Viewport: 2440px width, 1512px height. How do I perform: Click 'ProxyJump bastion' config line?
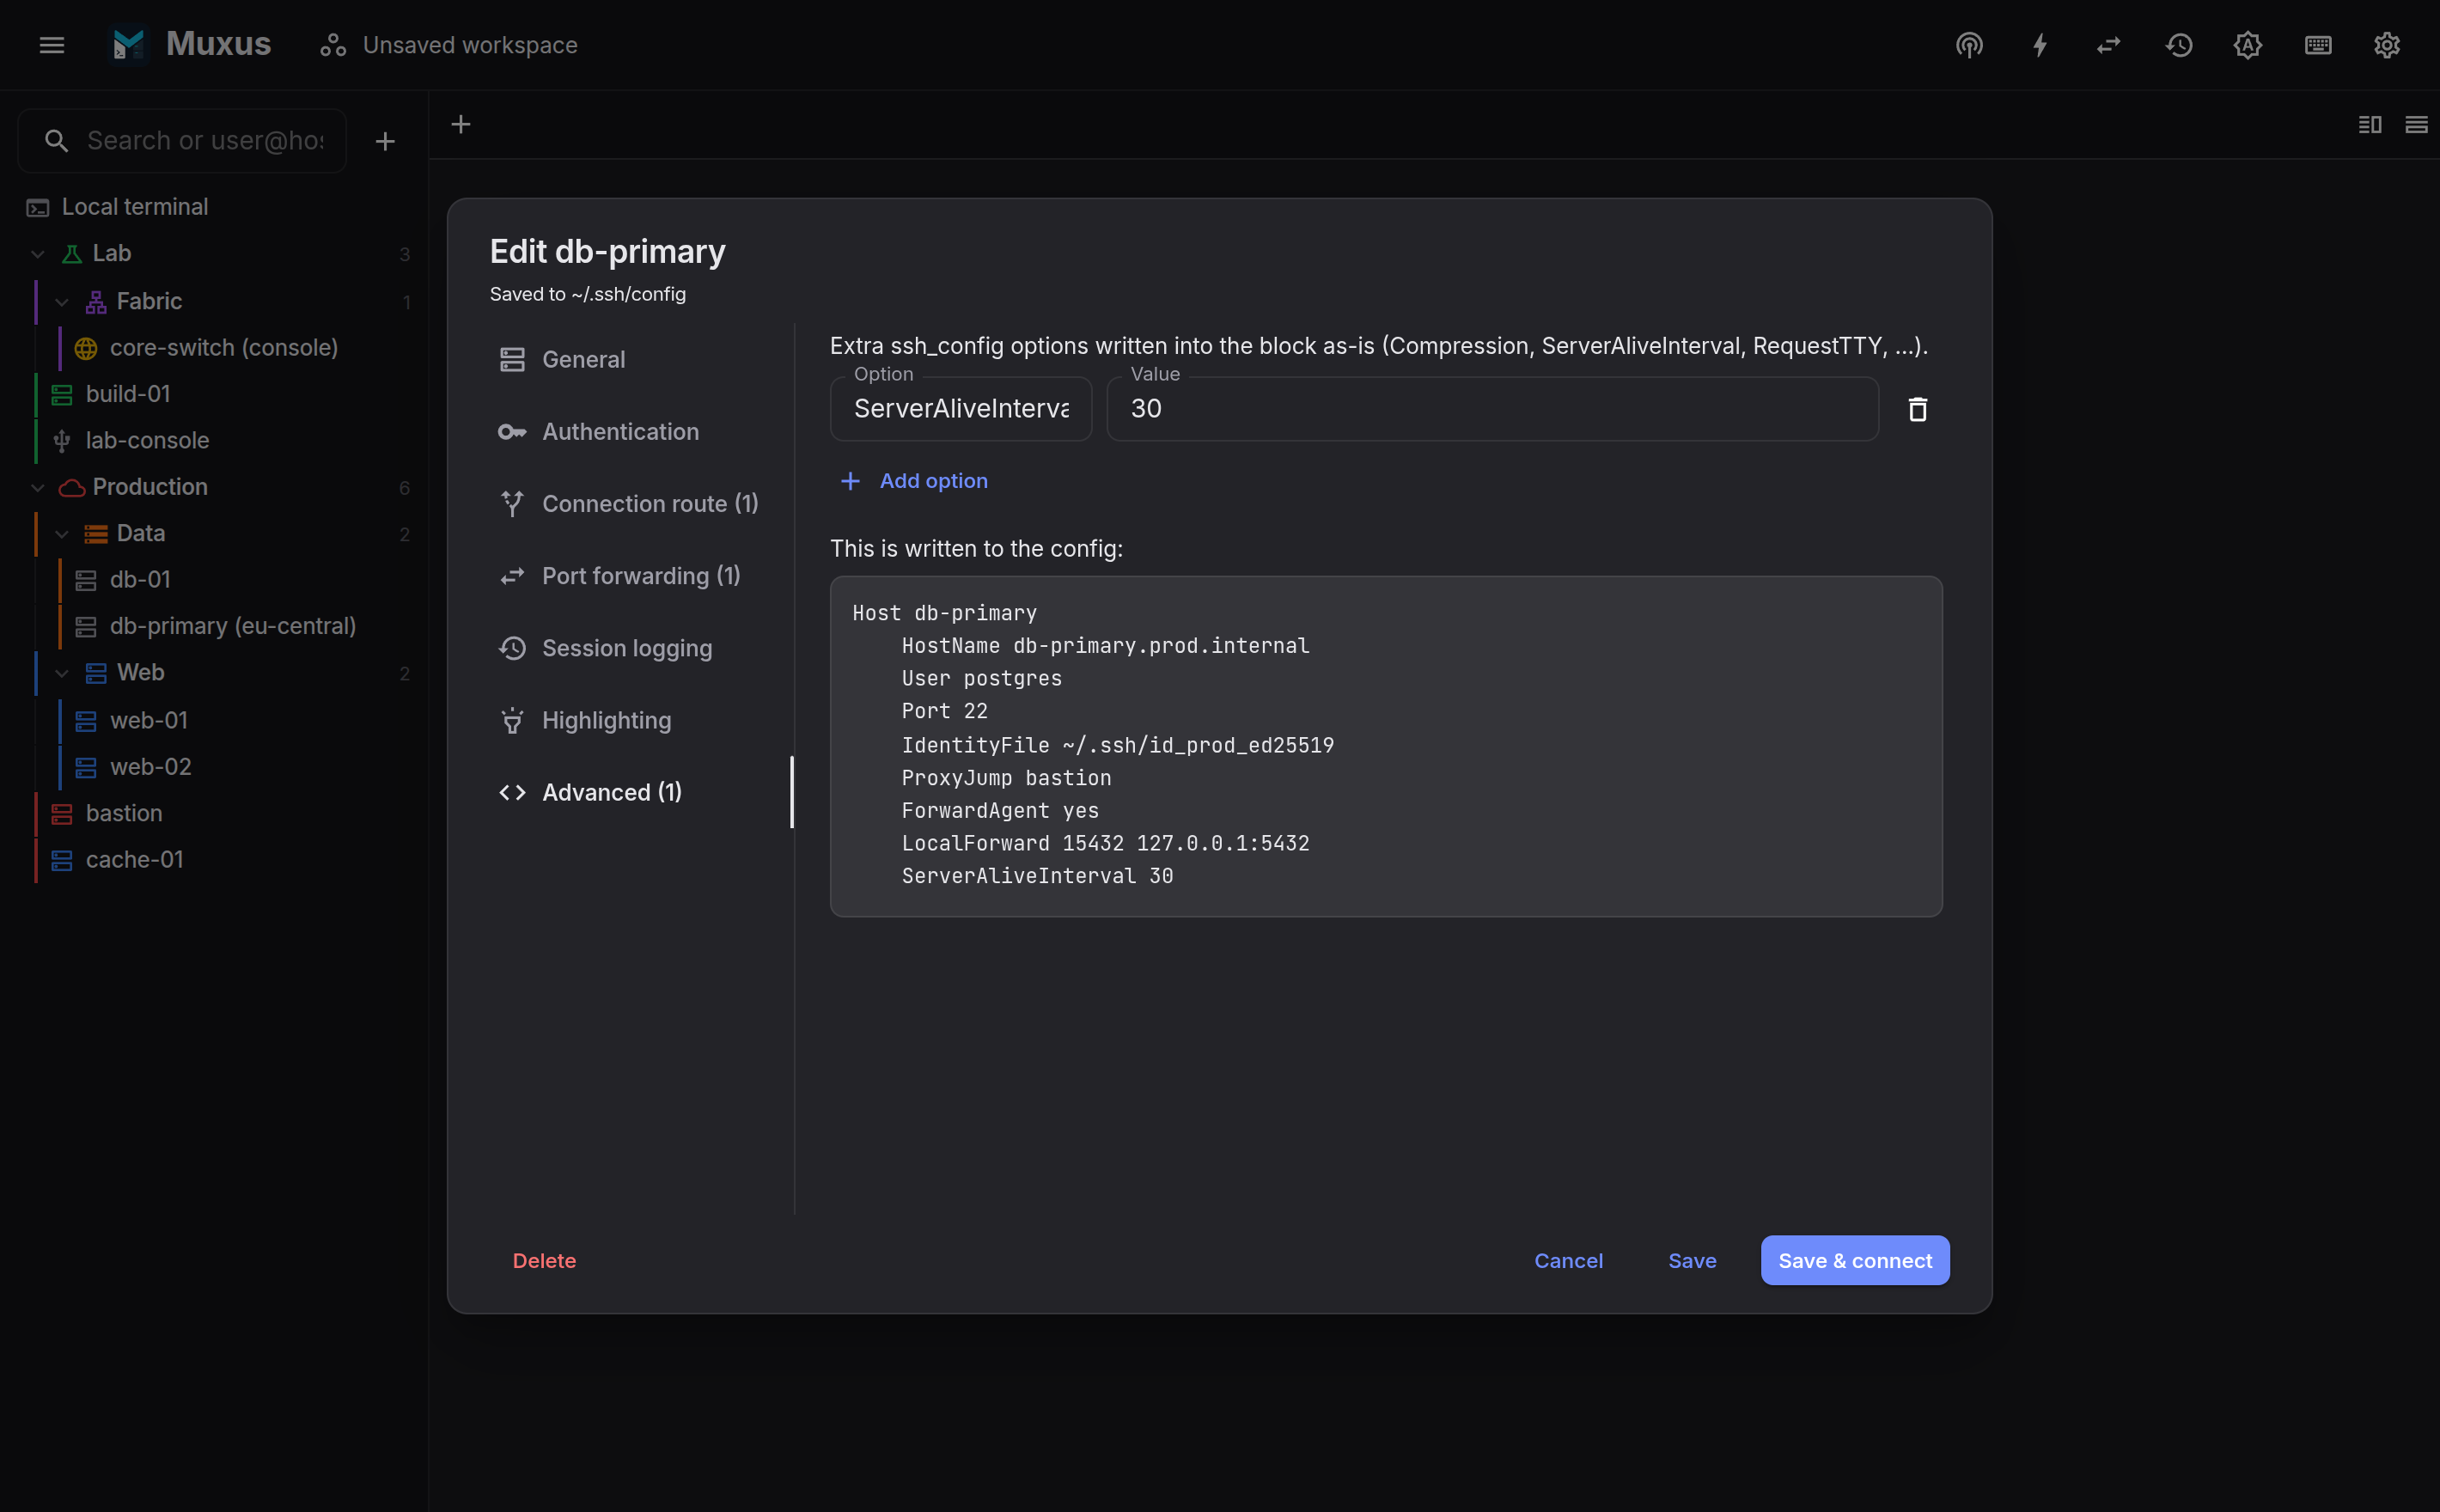(x=1006, y=778)
